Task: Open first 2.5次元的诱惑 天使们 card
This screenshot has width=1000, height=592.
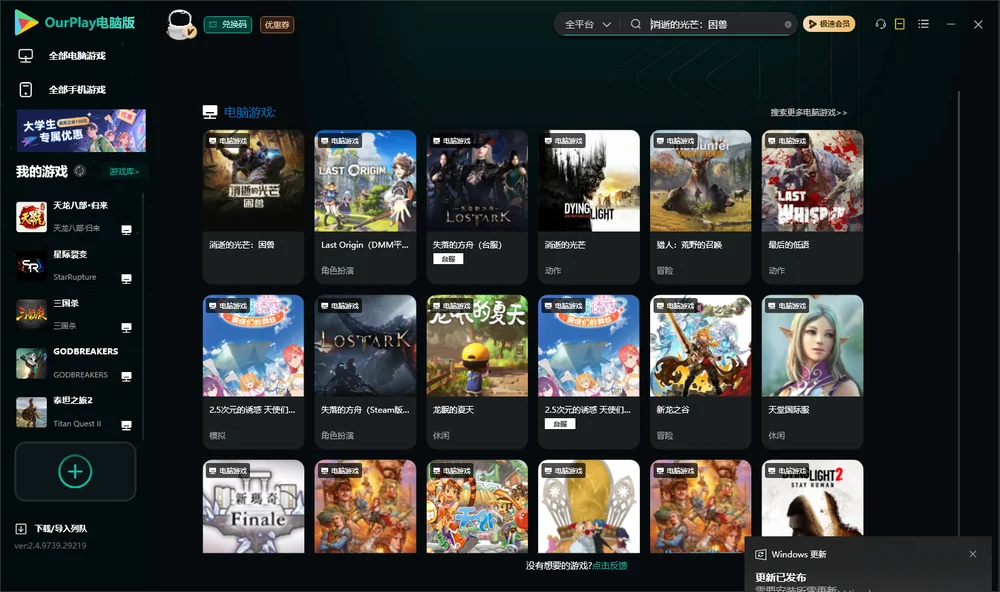Action: click(253, 371)
